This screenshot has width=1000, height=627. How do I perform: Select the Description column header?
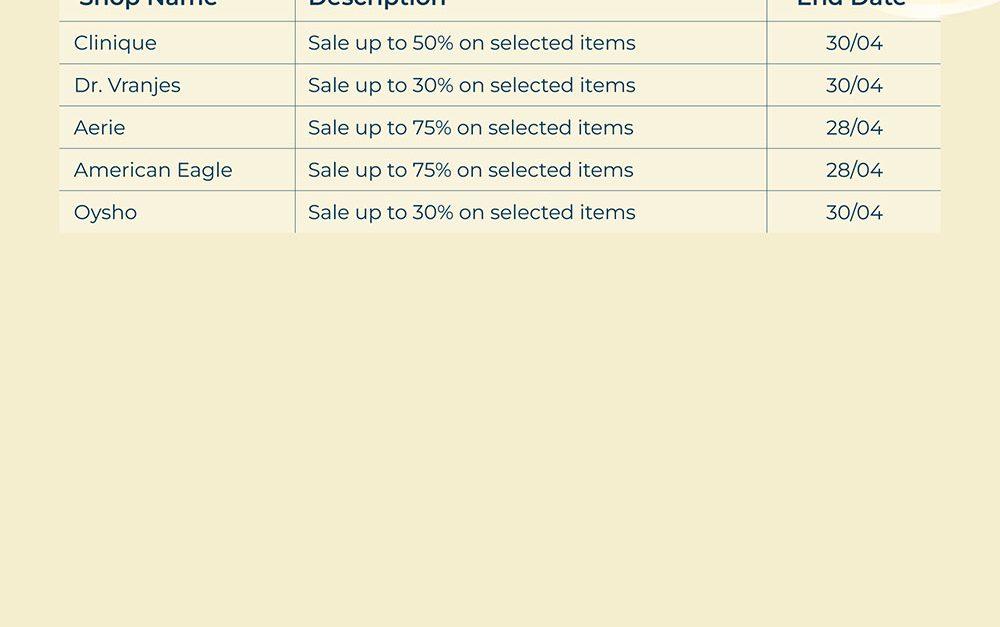[x=376, y=4]
